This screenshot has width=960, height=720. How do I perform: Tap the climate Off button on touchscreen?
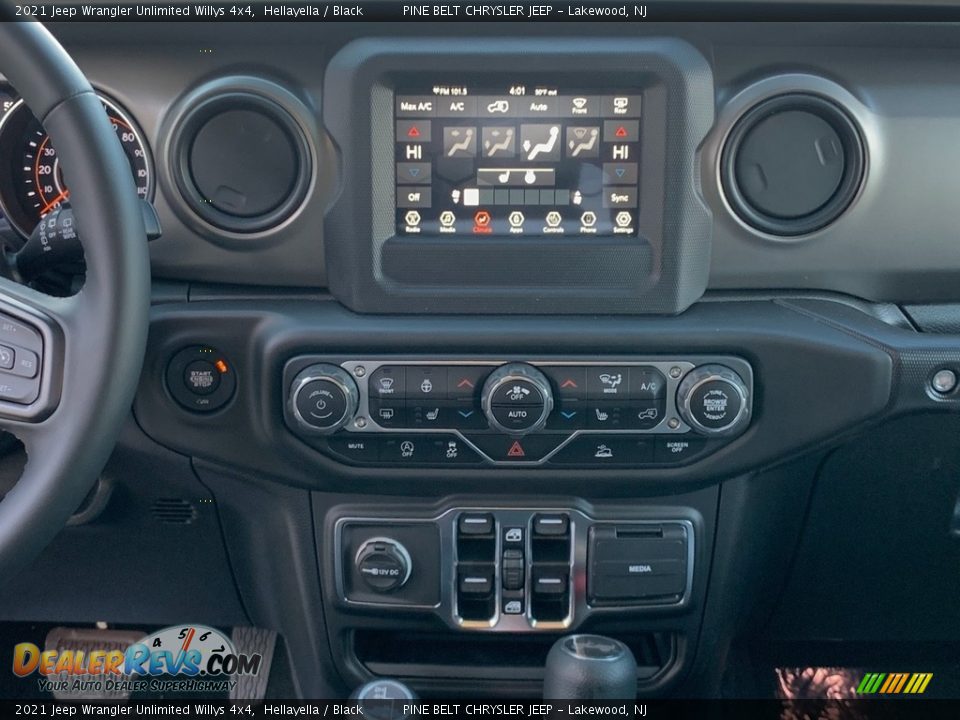click(414, 197)
